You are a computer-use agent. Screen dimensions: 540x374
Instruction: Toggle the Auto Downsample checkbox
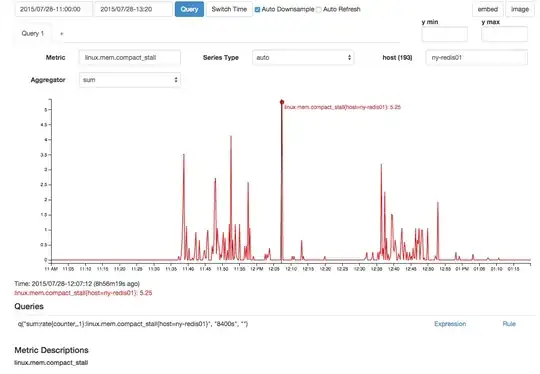click(257, 10)
